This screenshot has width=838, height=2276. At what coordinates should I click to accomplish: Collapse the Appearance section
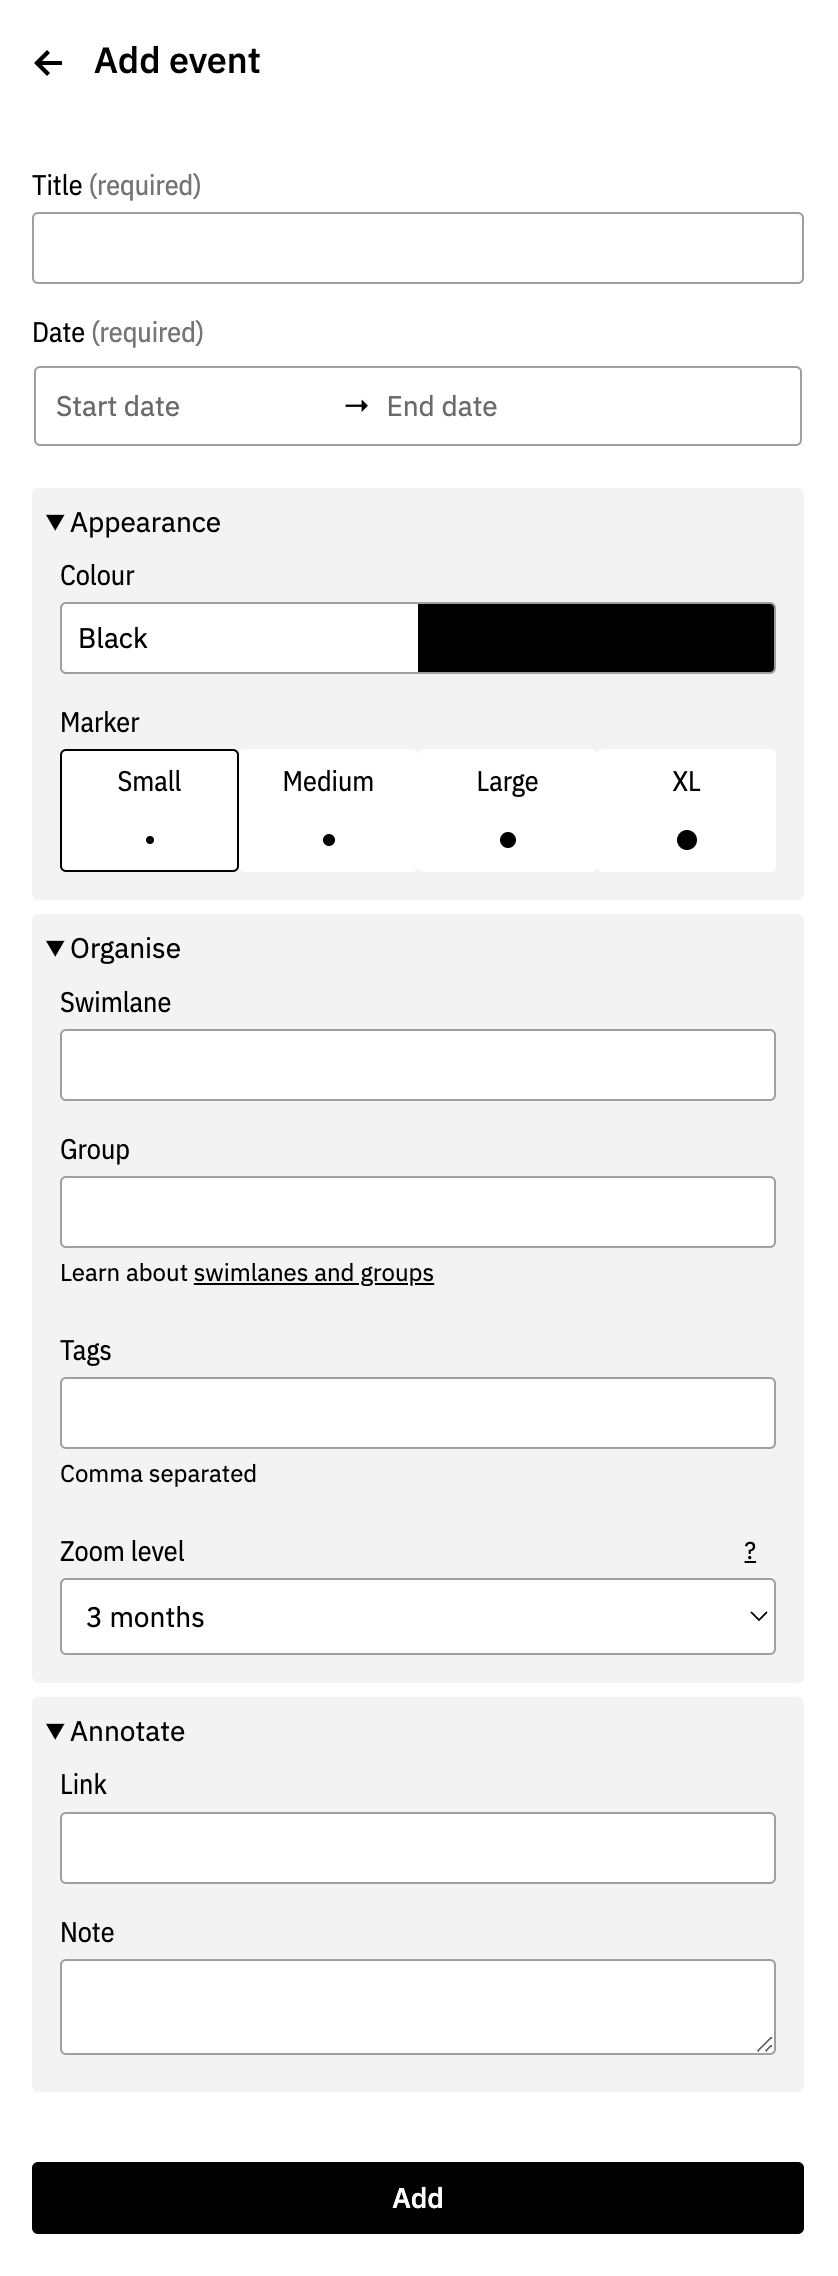134,522
